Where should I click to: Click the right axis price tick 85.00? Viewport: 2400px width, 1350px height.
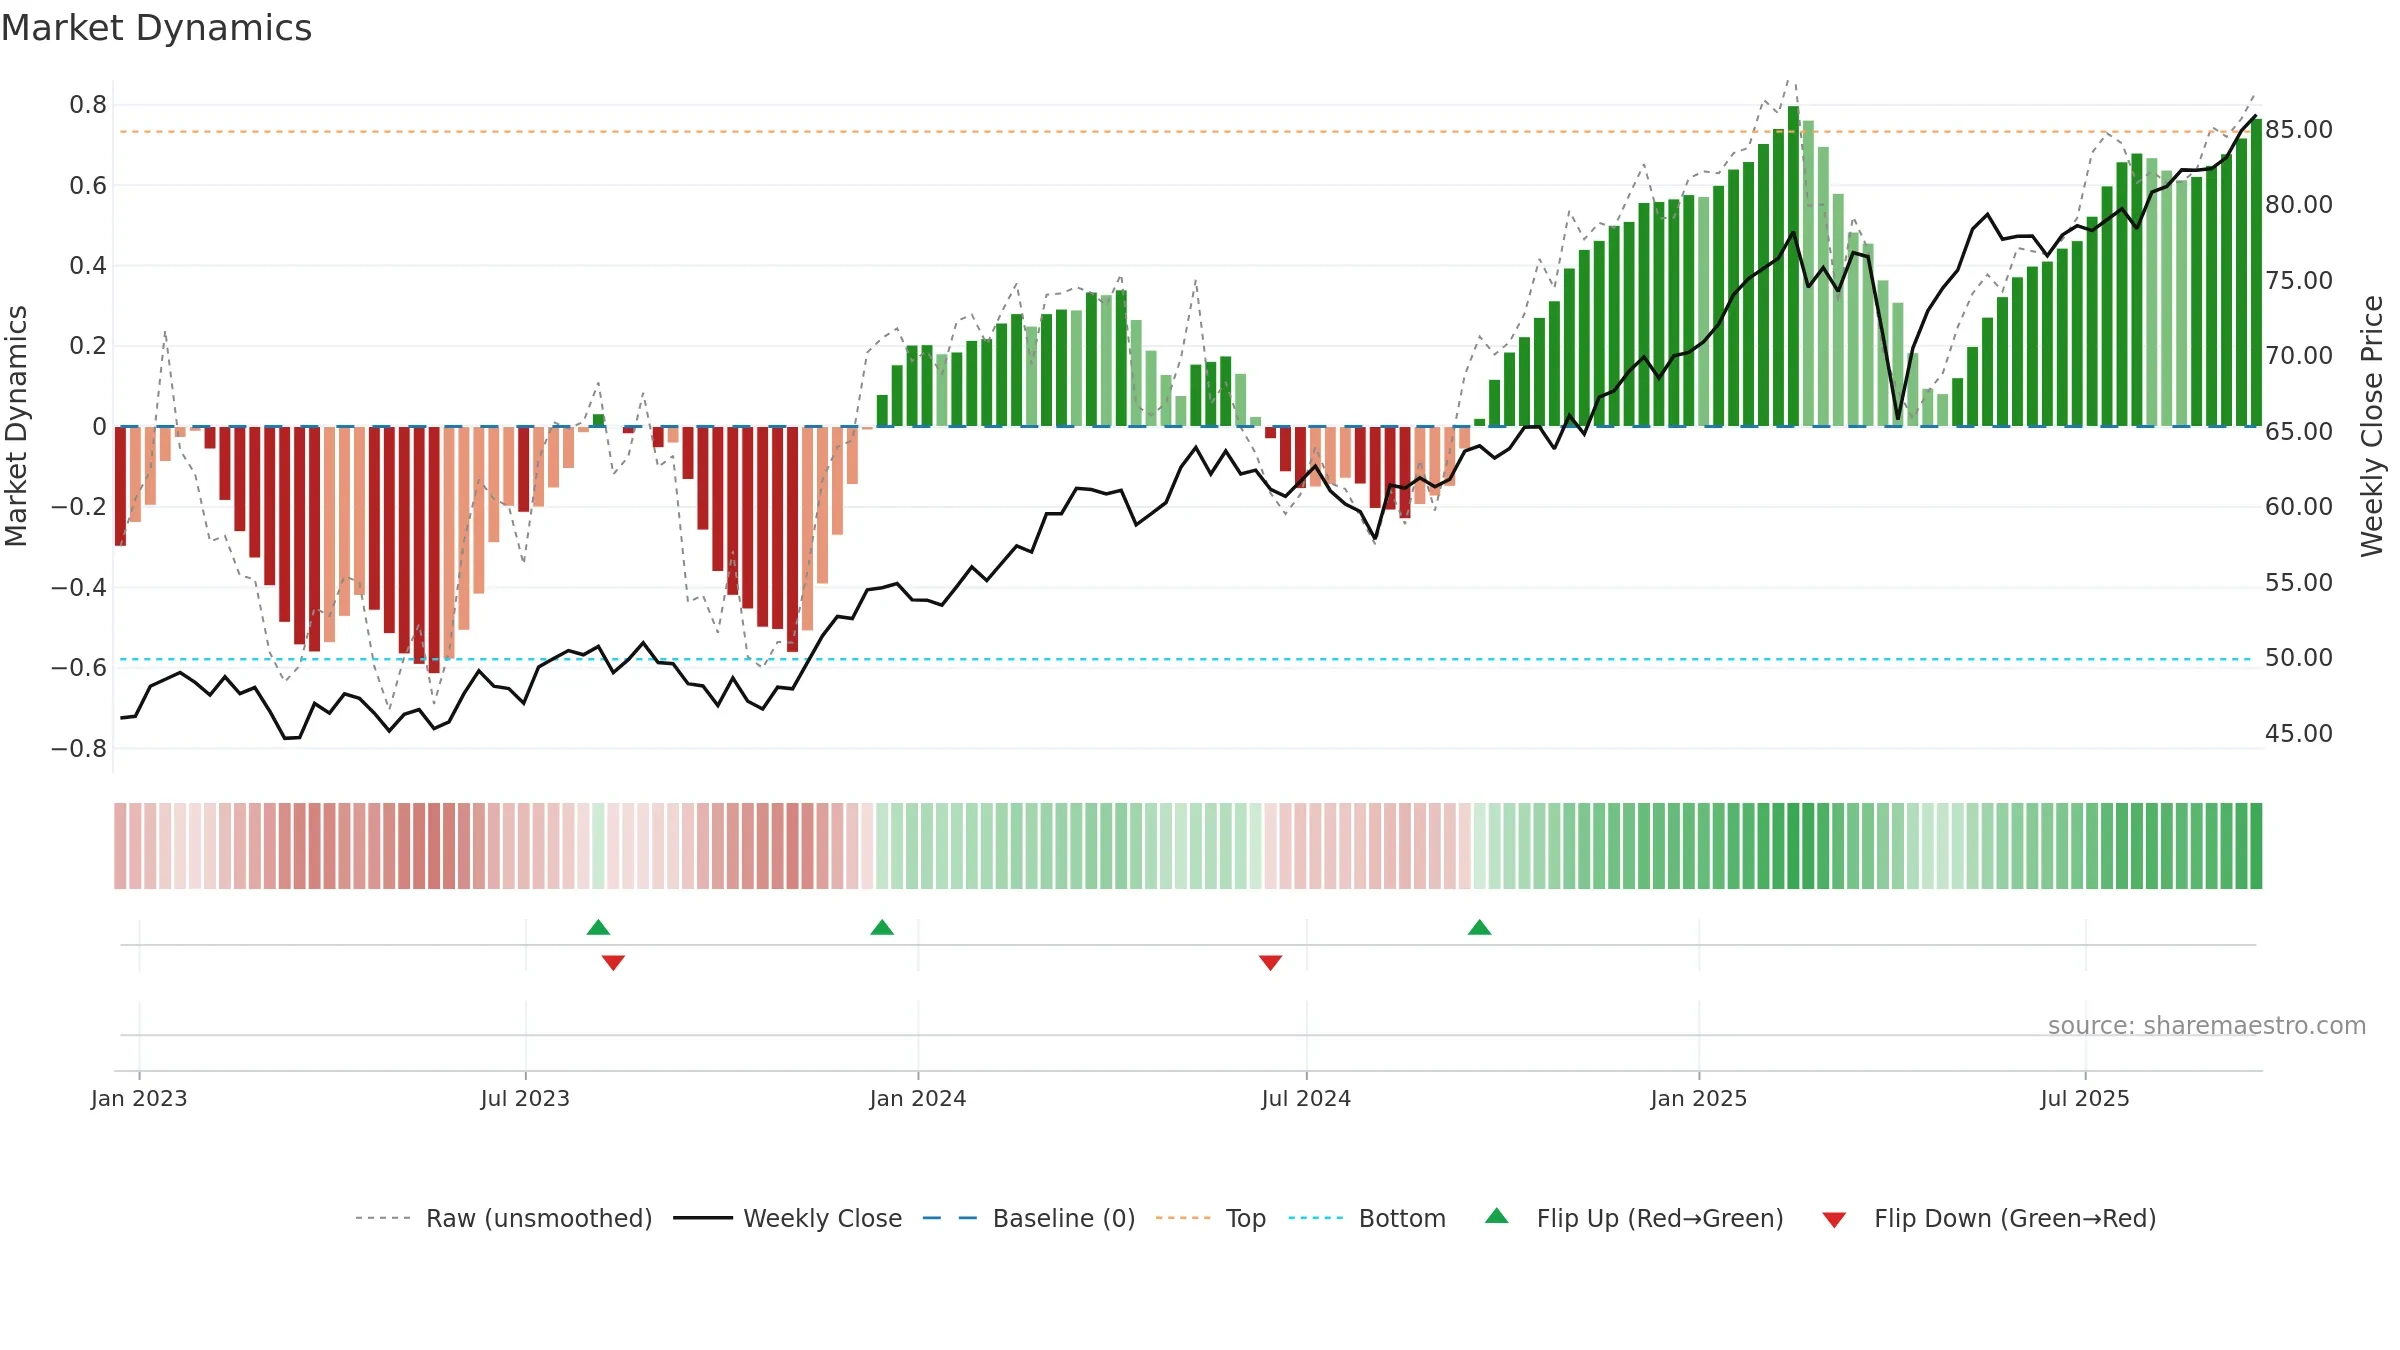[2299, 130]
